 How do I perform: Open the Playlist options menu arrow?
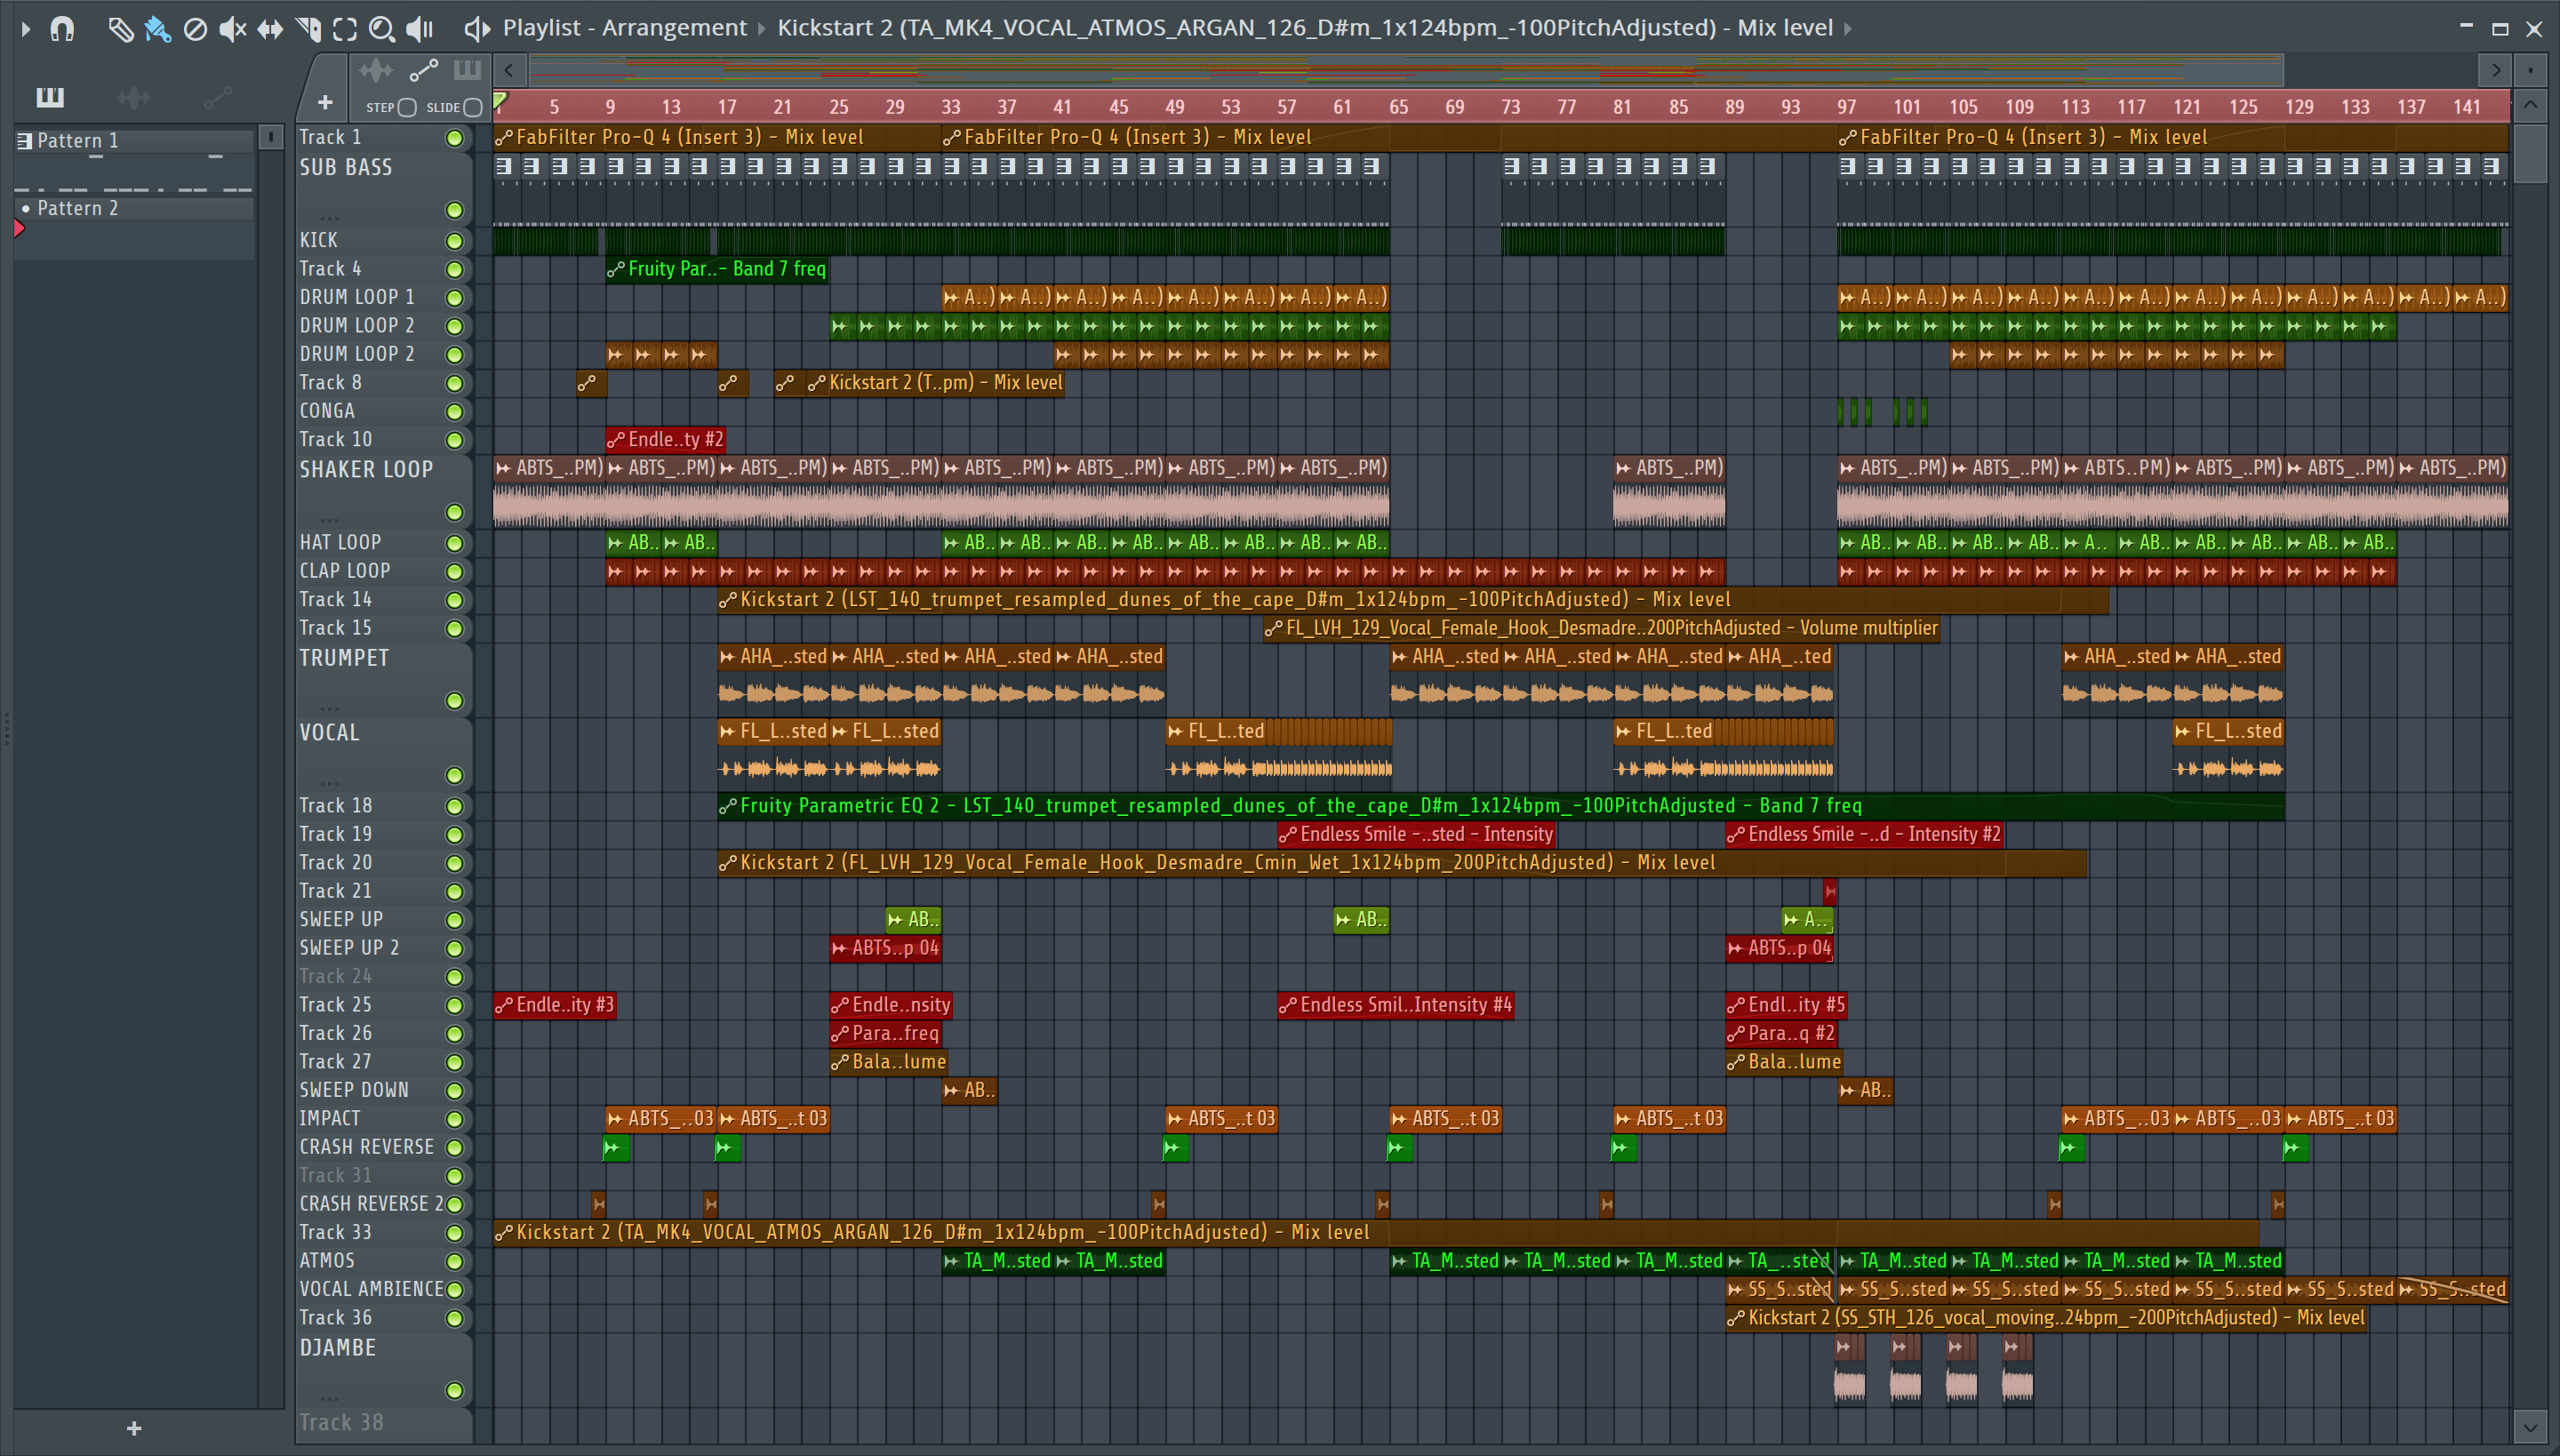[26, 28]
